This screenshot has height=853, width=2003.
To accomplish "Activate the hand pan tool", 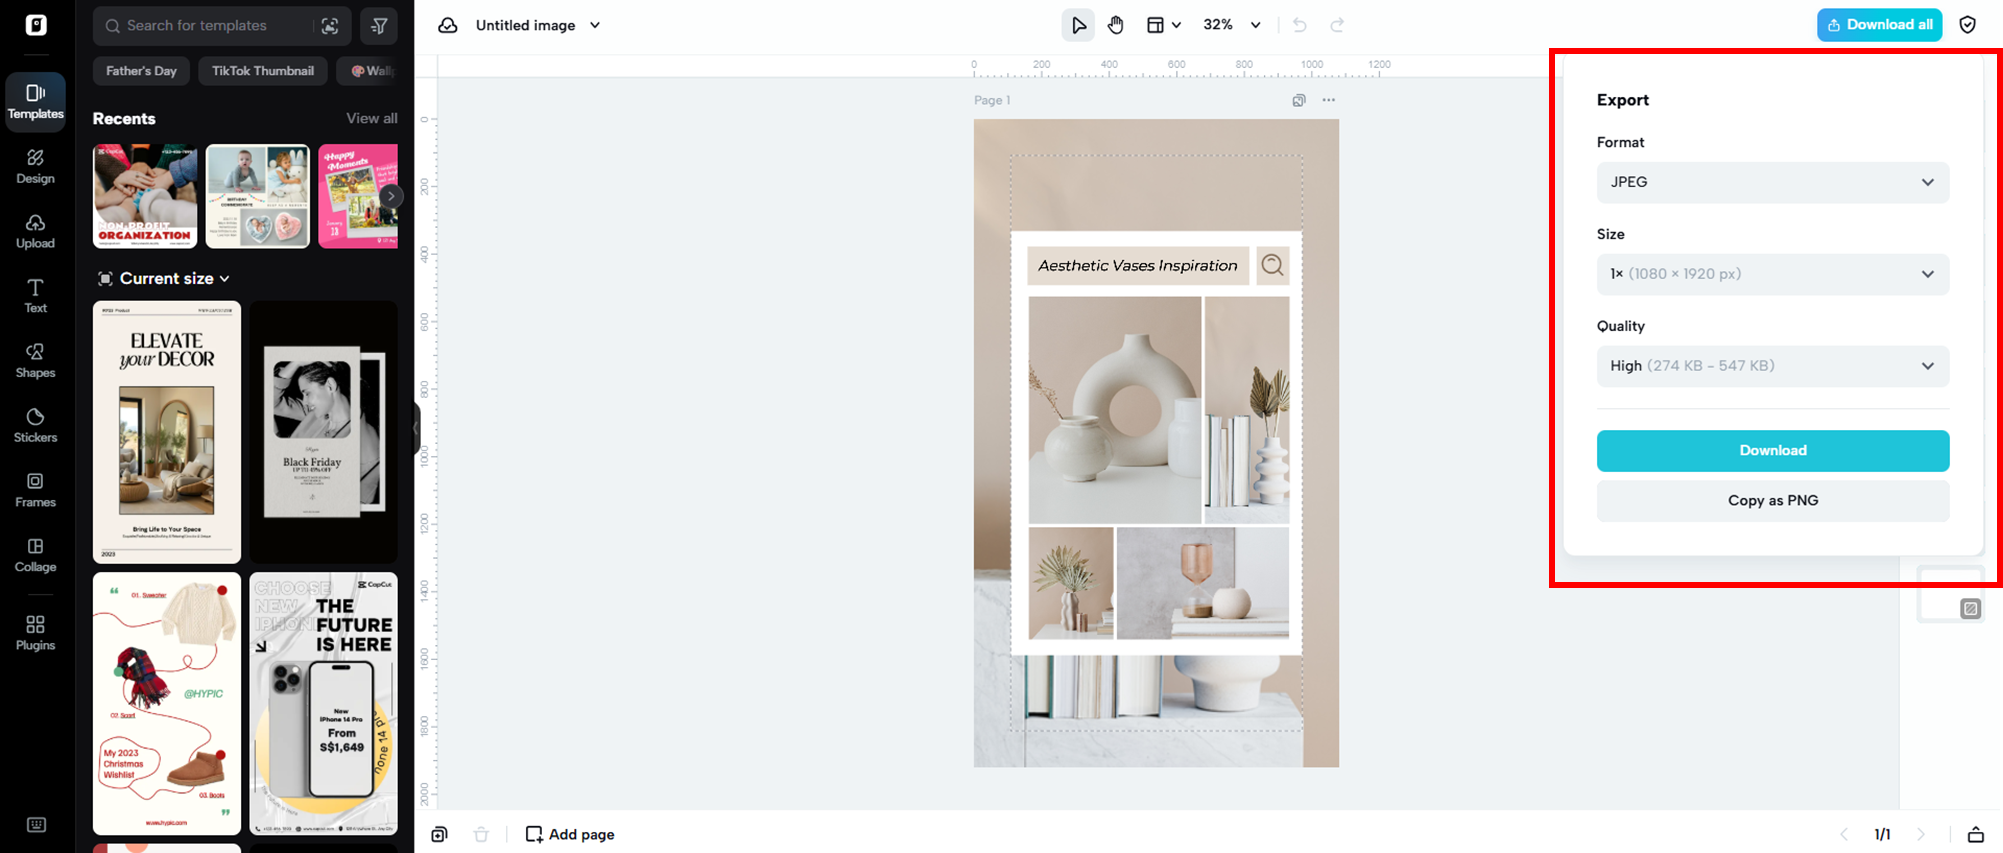I will pyautogui.click(x=1116, y=25).
